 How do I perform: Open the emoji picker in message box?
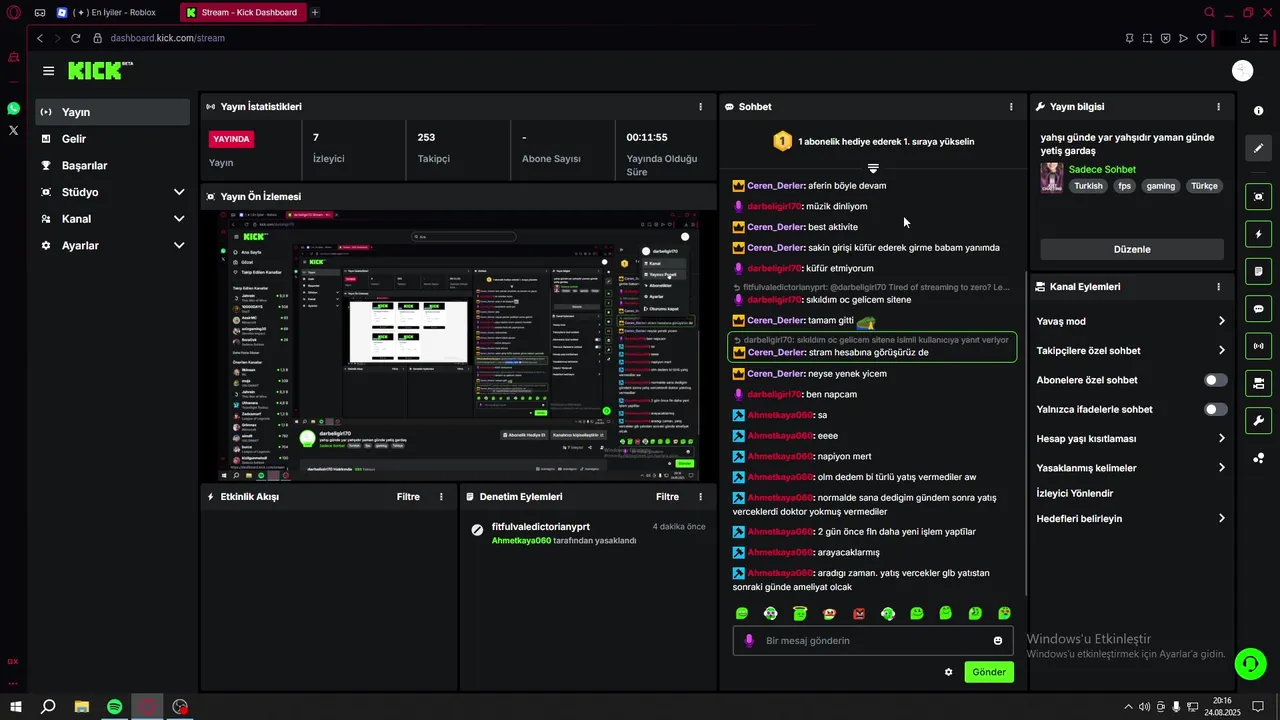(998, 641)
